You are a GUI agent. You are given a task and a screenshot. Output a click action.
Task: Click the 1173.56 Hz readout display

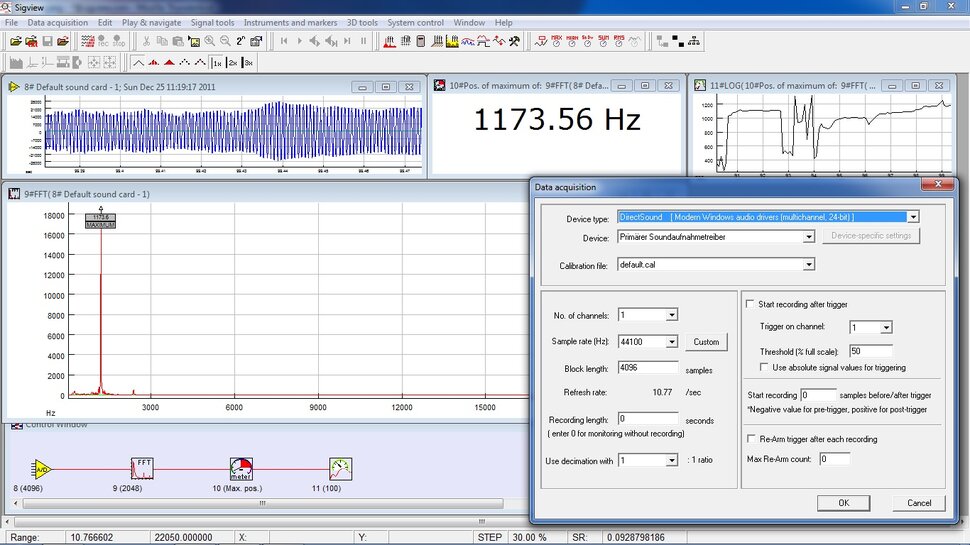click(557, 119)
